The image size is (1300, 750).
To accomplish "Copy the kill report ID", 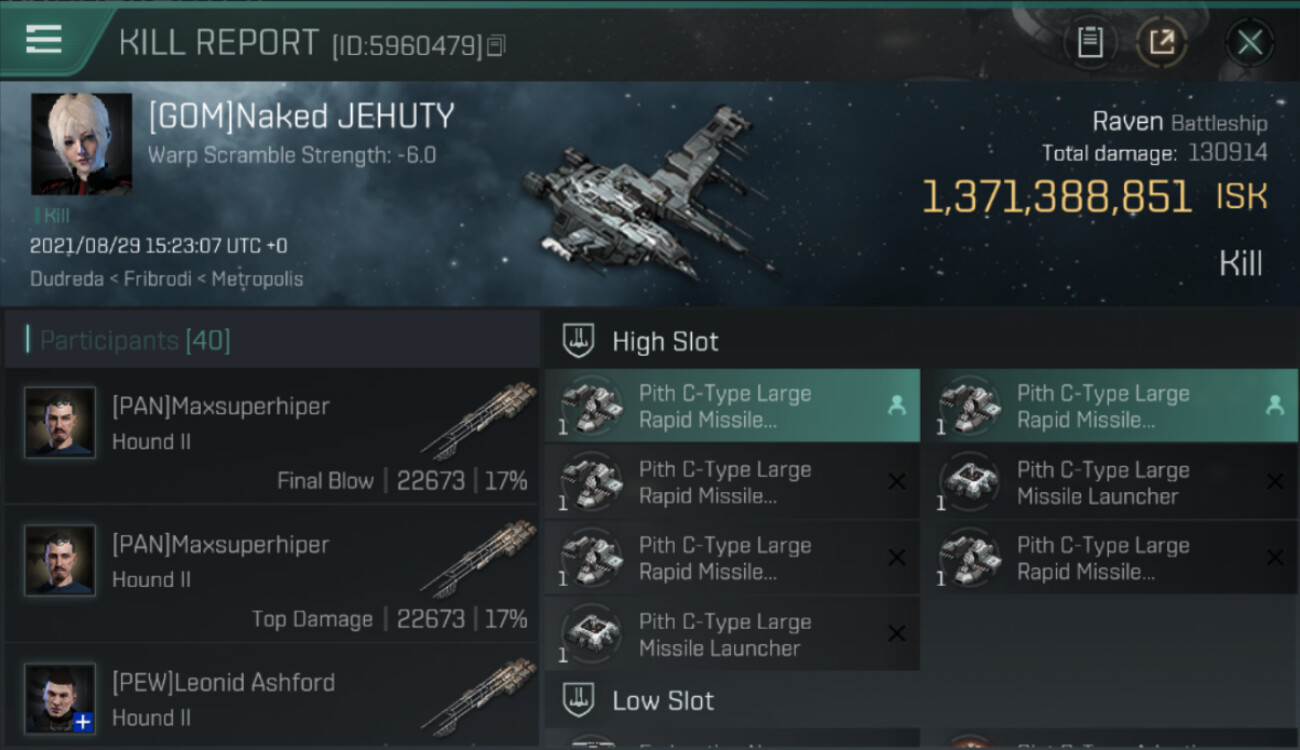I will 497,46.
